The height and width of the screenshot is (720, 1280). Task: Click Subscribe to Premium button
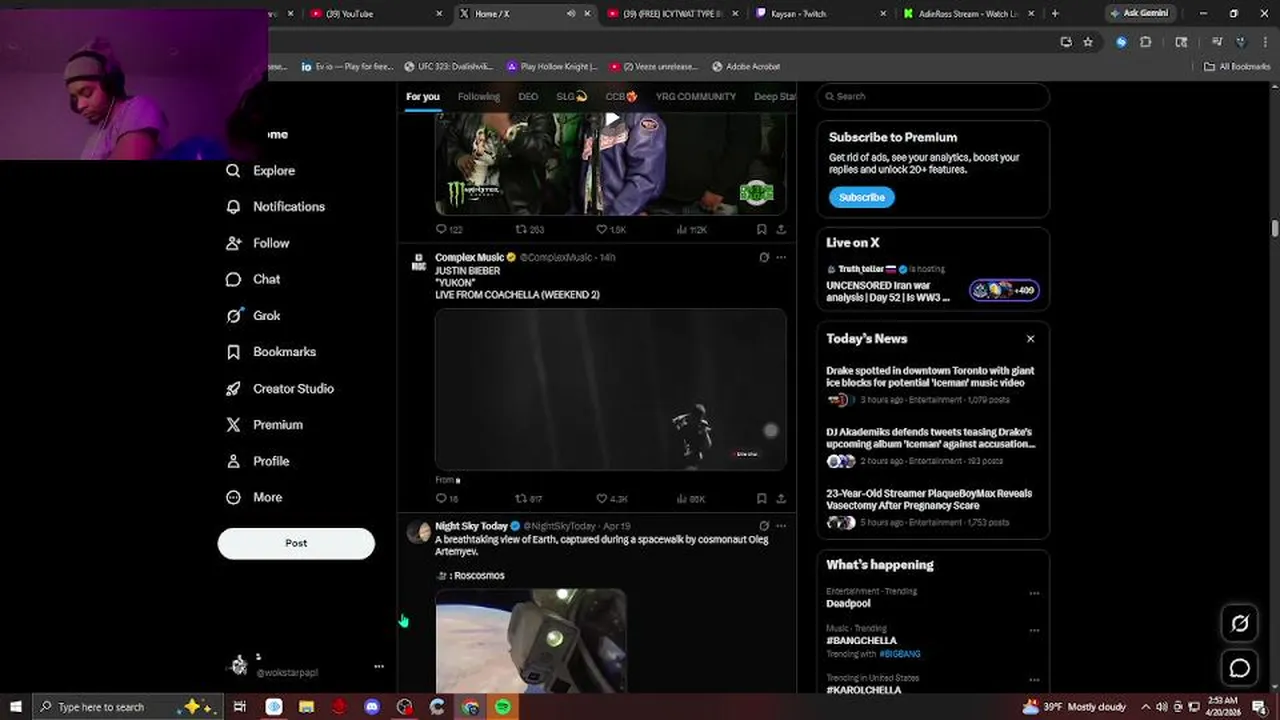861,197
